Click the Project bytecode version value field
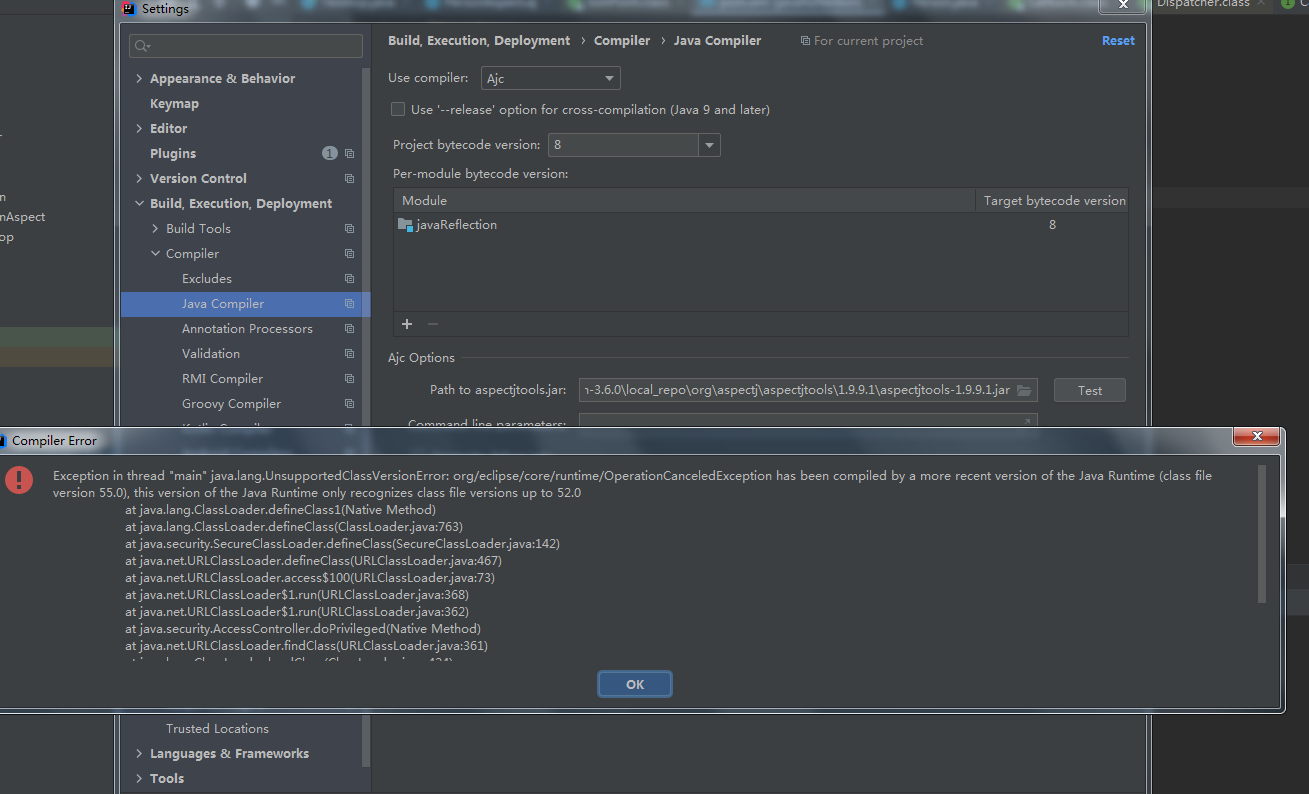The image size is (1309, 794). (622, 145)
